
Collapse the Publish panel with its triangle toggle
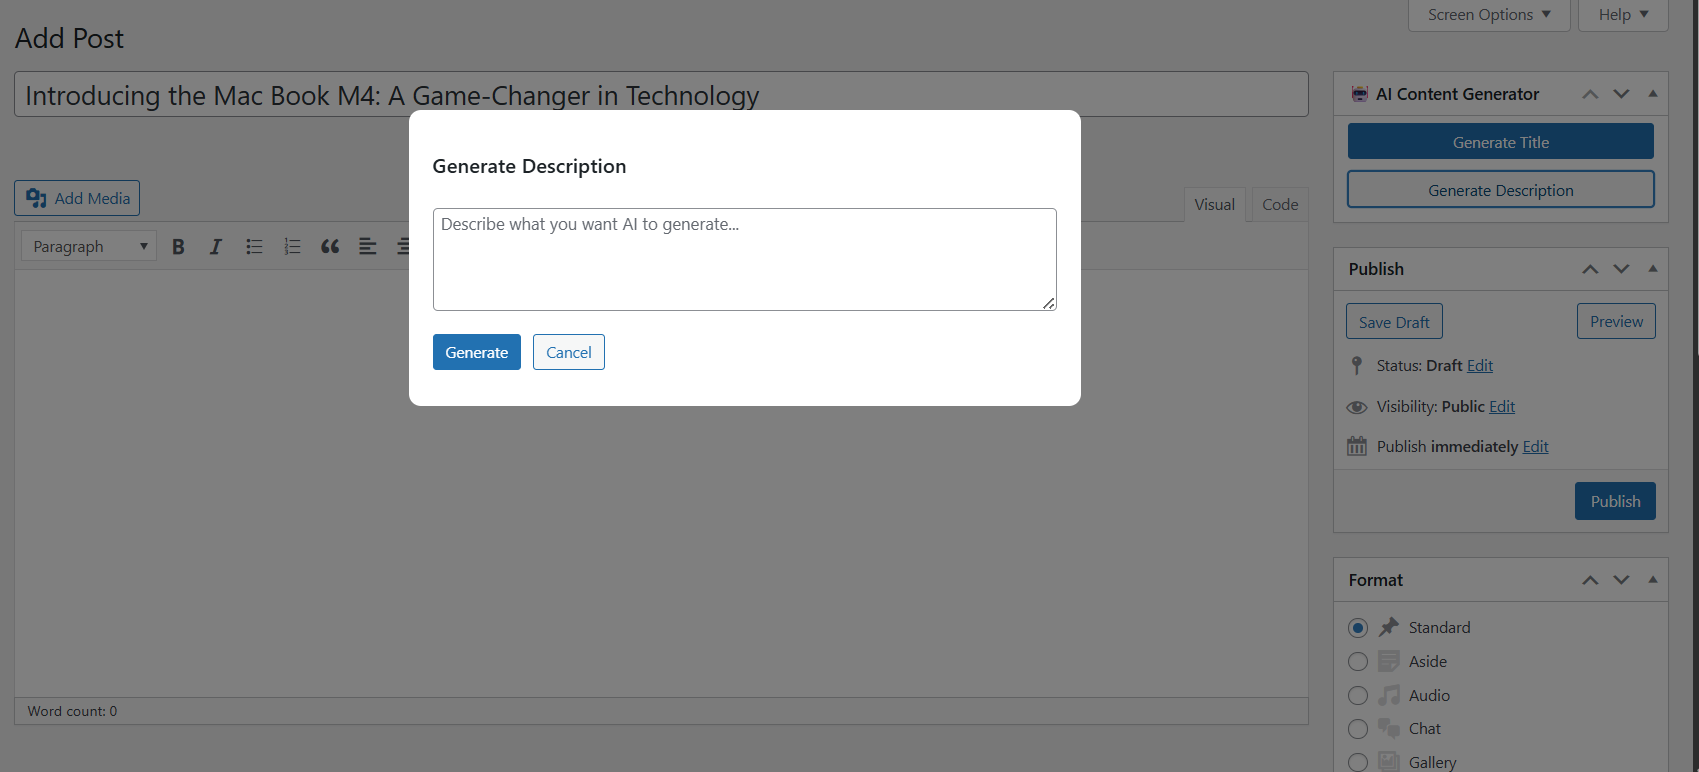1653,269
